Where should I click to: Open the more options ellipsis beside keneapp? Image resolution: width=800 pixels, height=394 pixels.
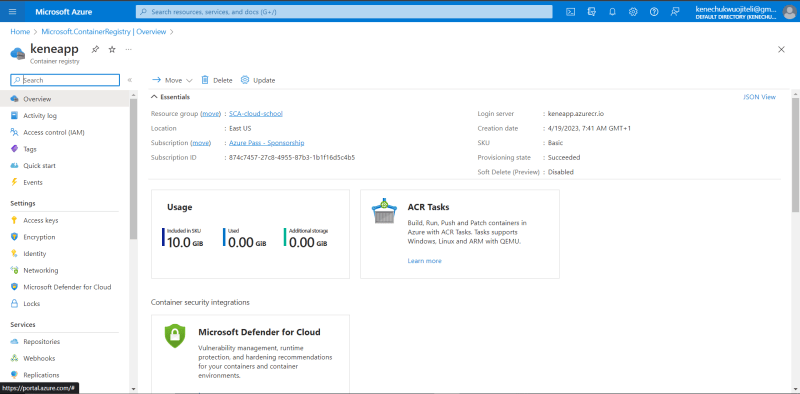click(x=129, y=50)
